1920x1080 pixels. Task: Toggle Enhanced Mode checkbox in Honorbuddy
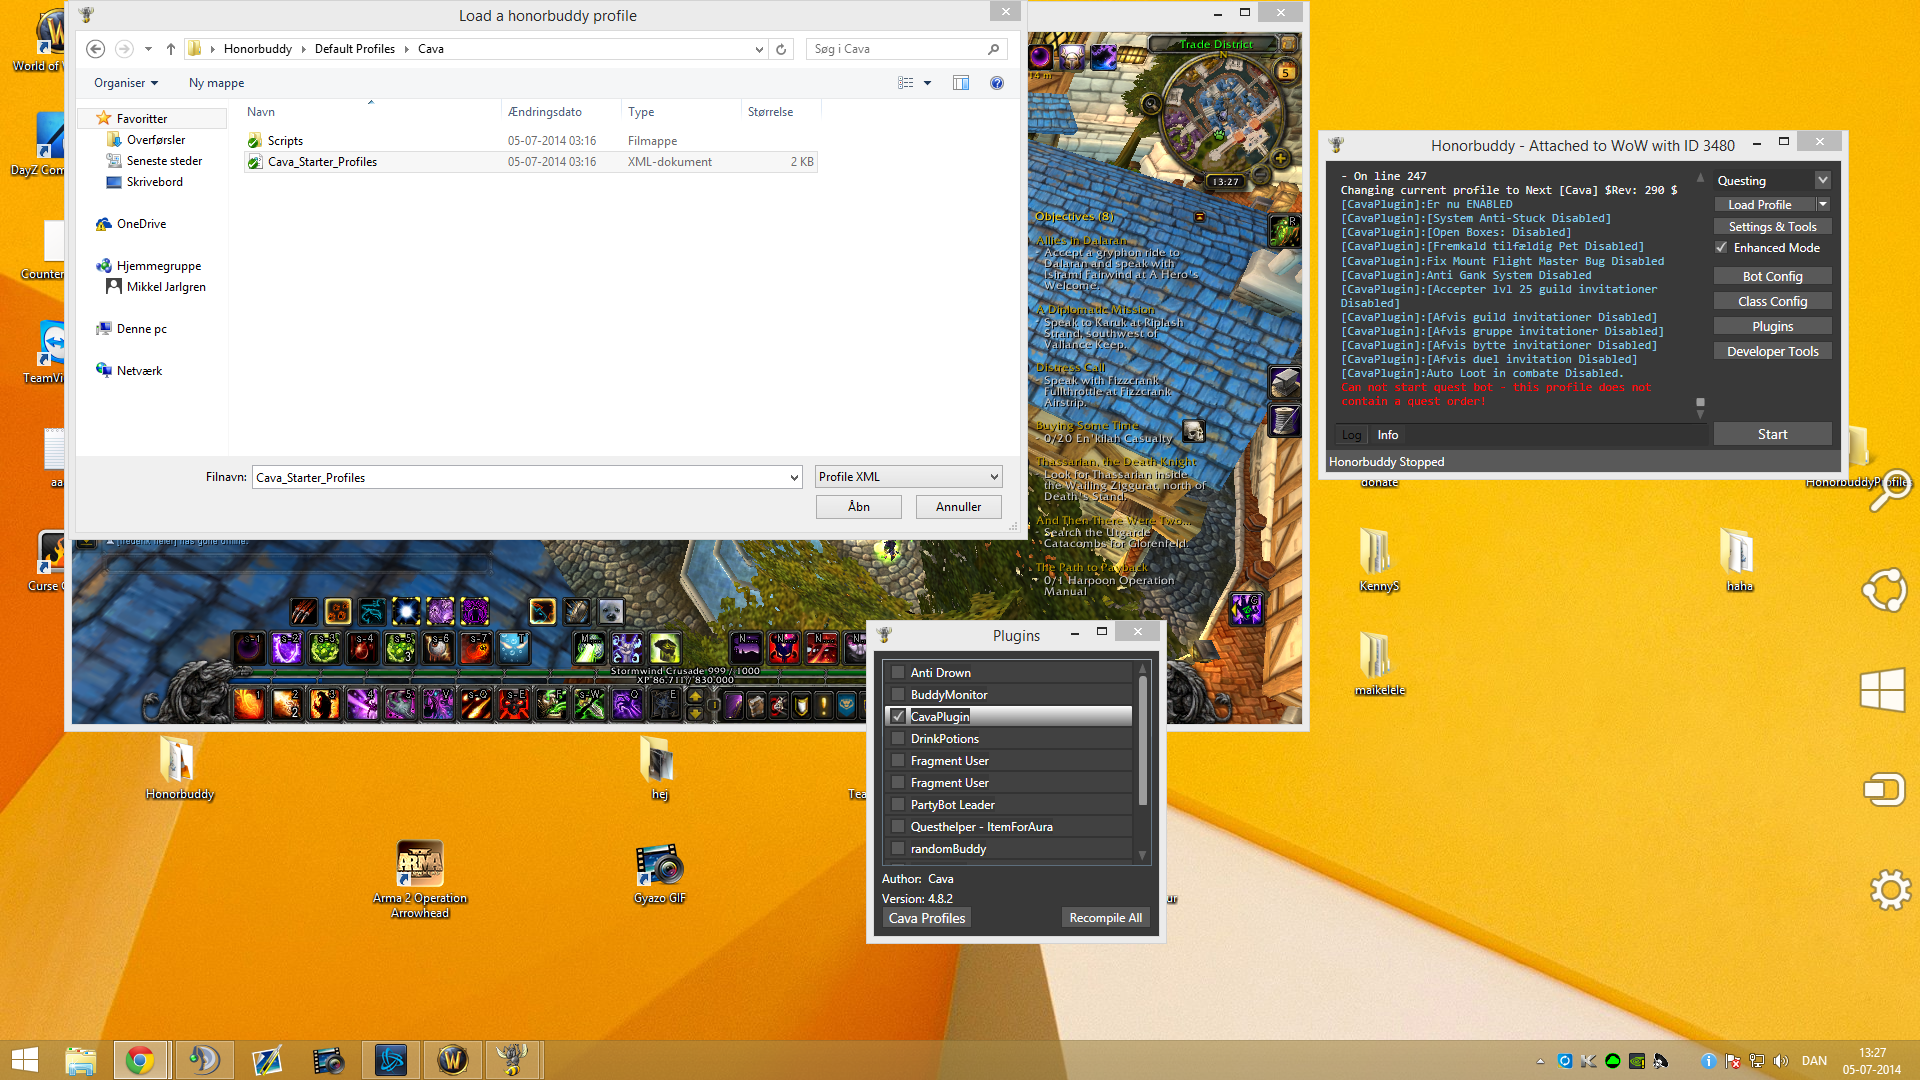[1721, 248]
